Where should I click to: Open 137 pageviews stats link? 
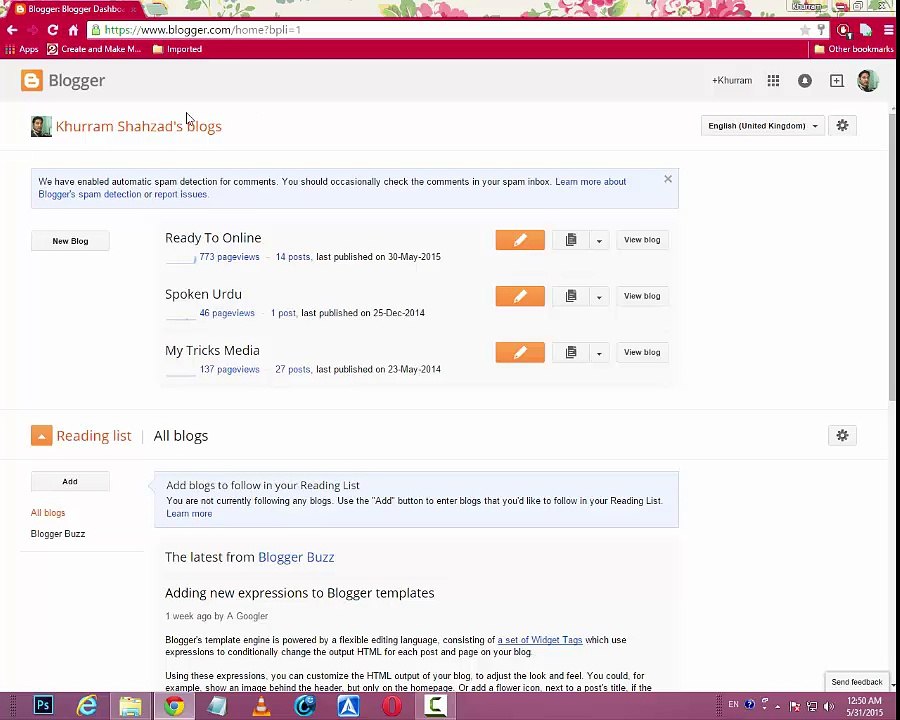tap(230, 369)
